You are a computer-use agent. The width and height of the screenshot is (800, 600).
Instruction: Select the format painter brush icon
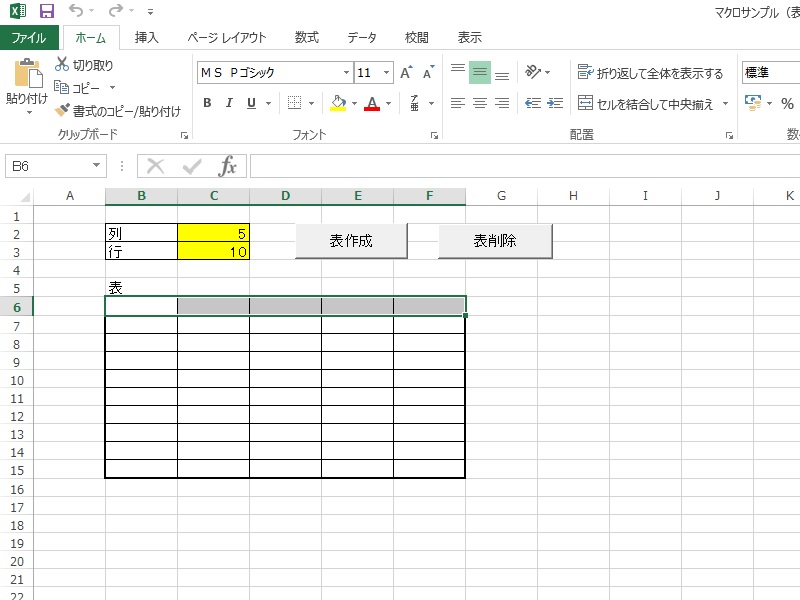[63, 111]
